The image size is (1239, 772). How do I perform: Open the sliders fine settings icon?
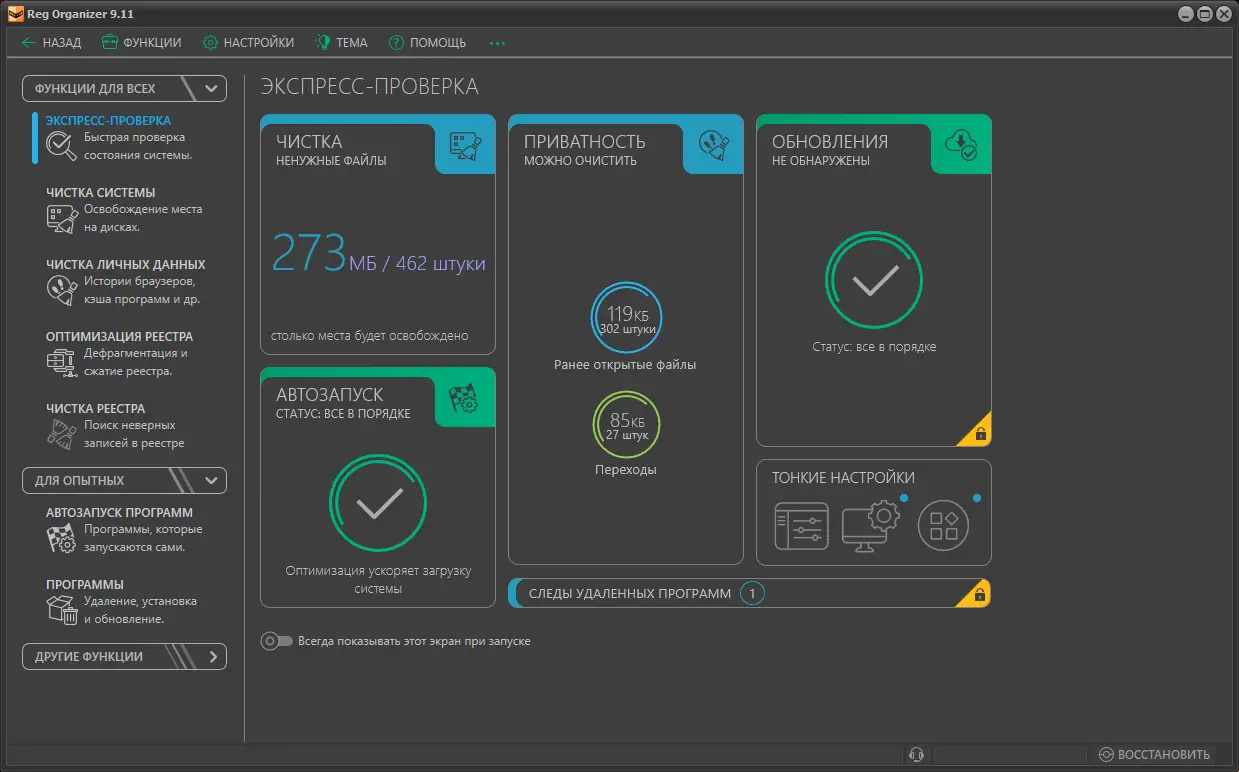[802, 526]
